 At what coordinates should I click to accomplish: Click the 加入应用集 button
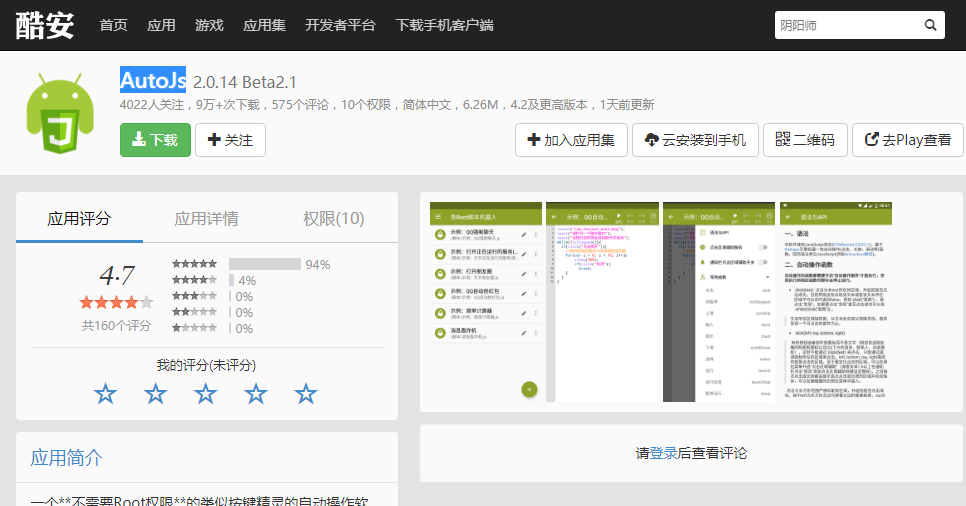570,140
